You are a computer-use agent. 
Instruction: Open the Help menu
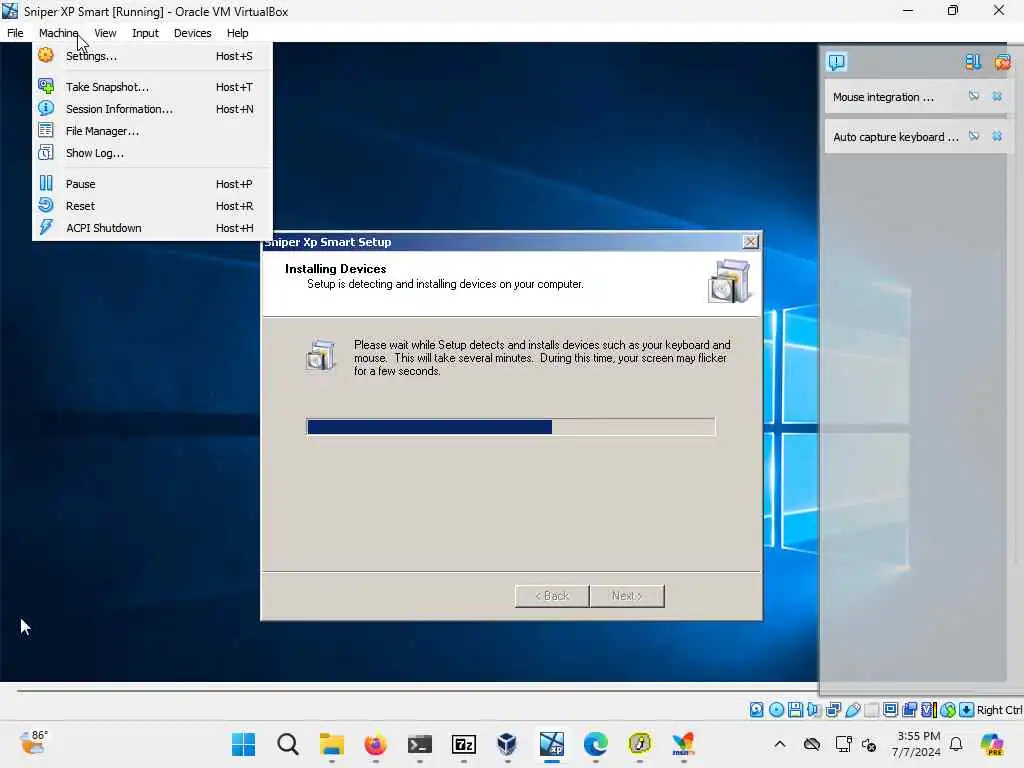[x=237, y=33]
